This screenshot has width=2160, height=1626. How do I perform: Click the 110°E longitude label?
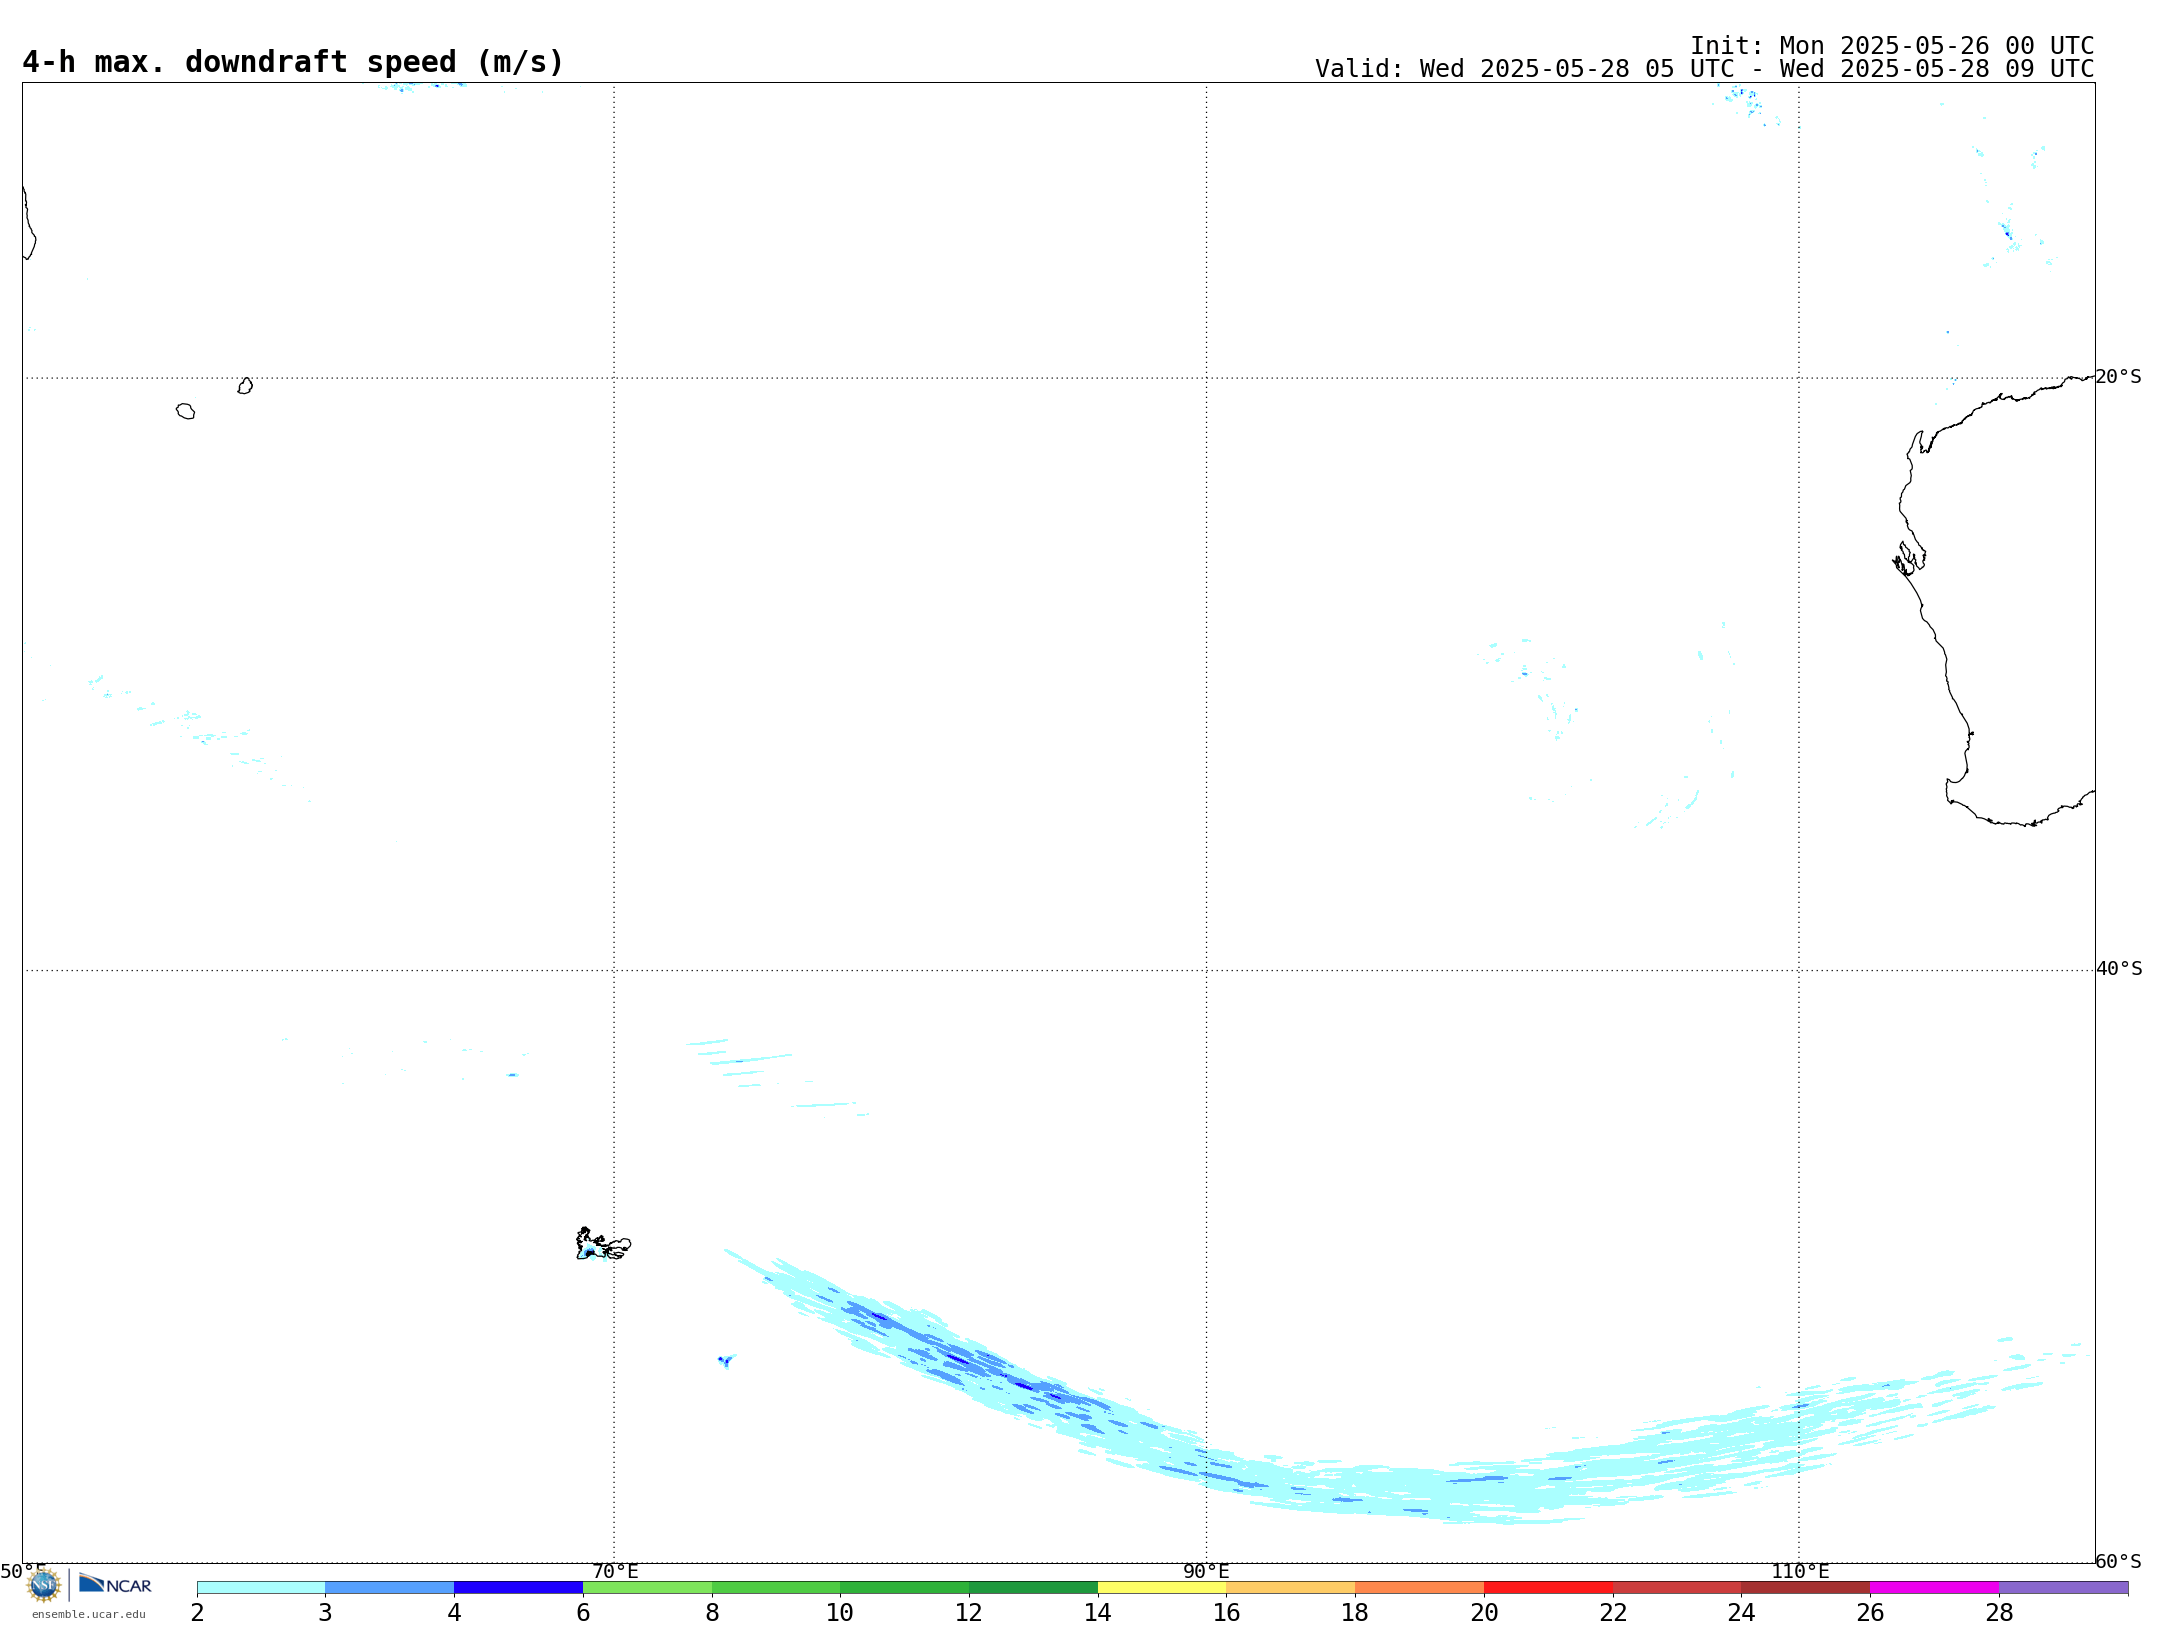tap(1800, 1572)
